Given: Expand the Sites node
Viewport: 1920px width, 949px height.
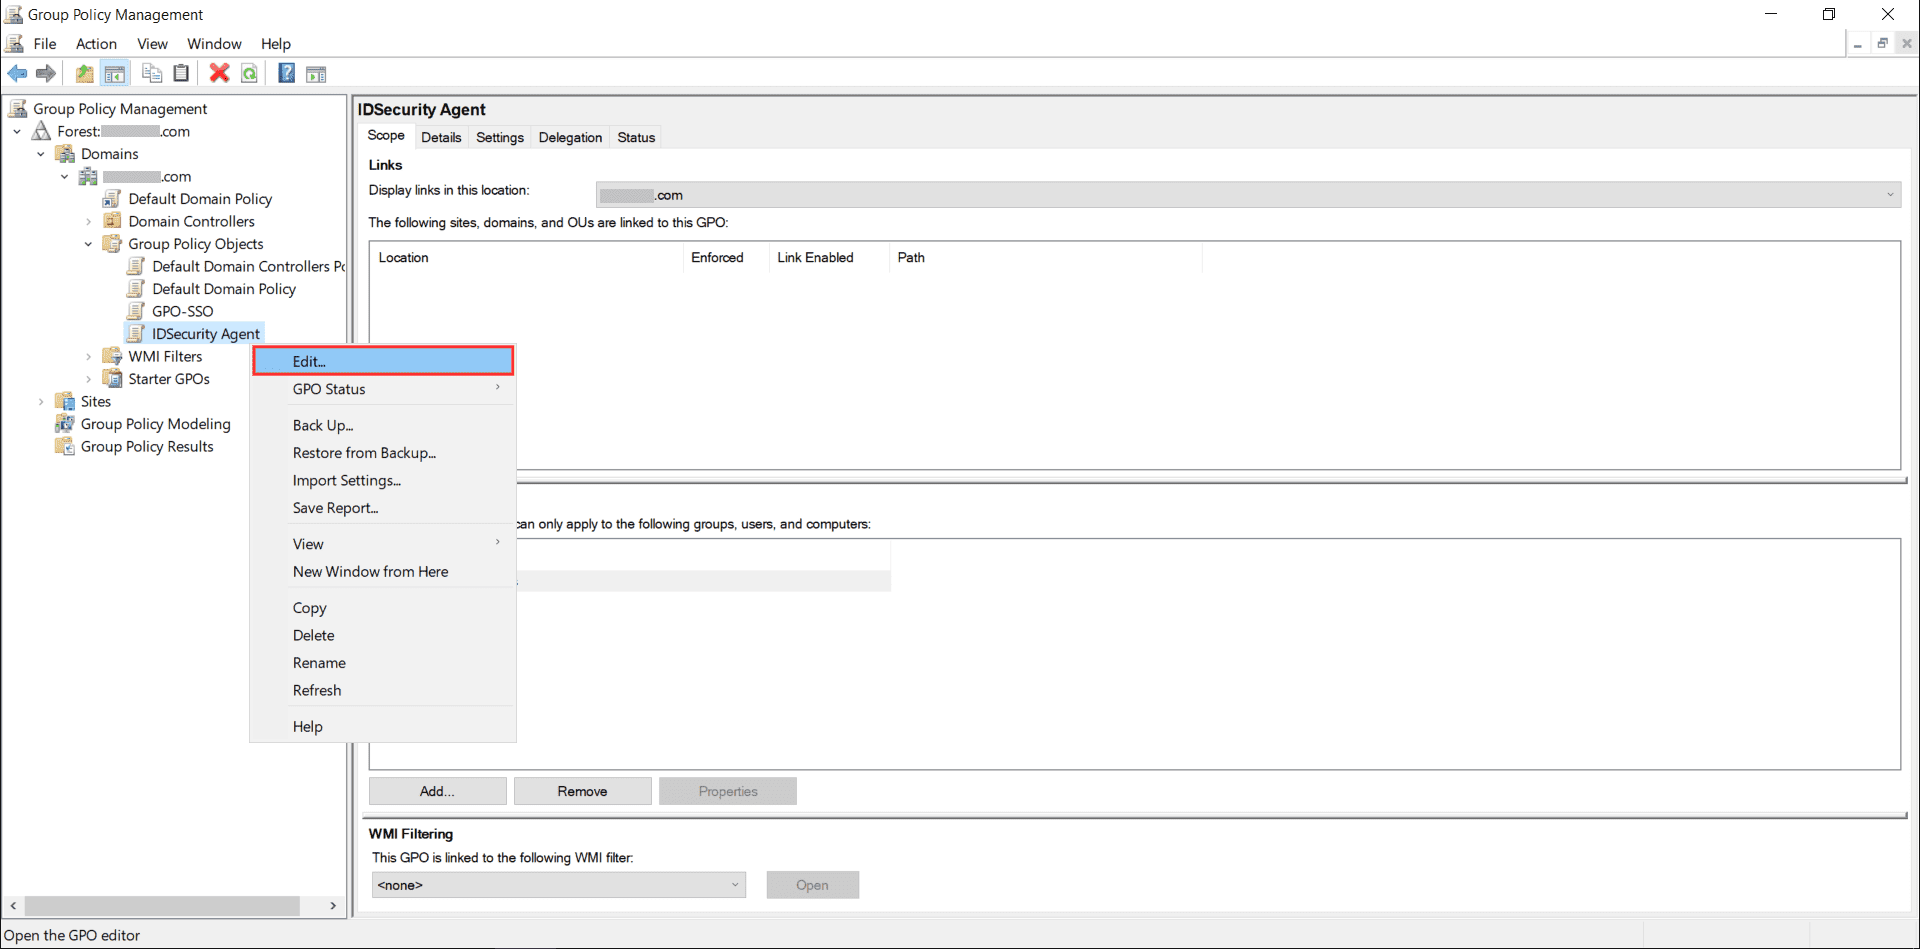Looking at the screenshot, I should [41, 401].
